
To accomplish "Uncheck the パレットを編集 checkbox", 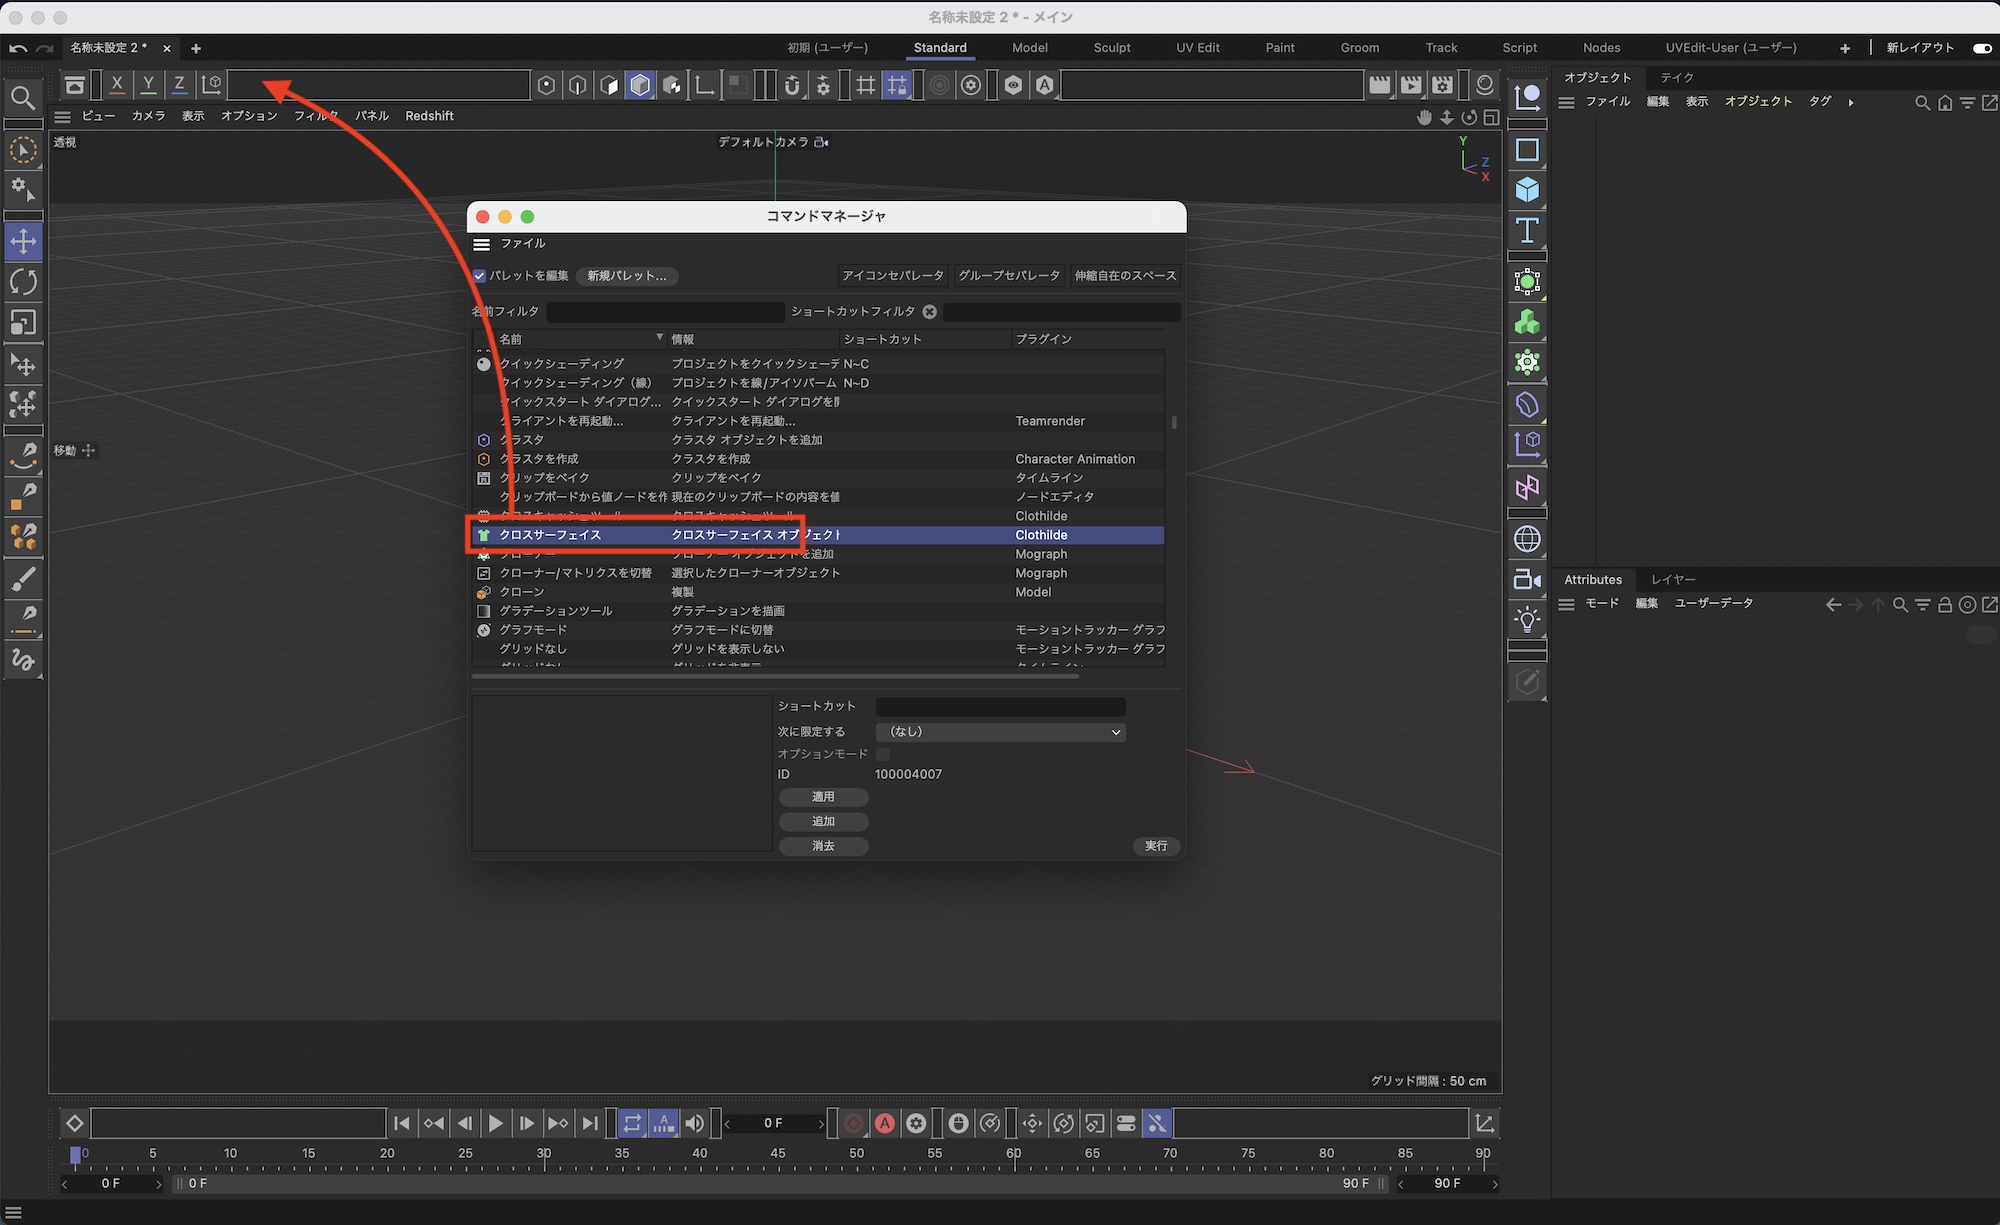I will (x=480, y=276).
